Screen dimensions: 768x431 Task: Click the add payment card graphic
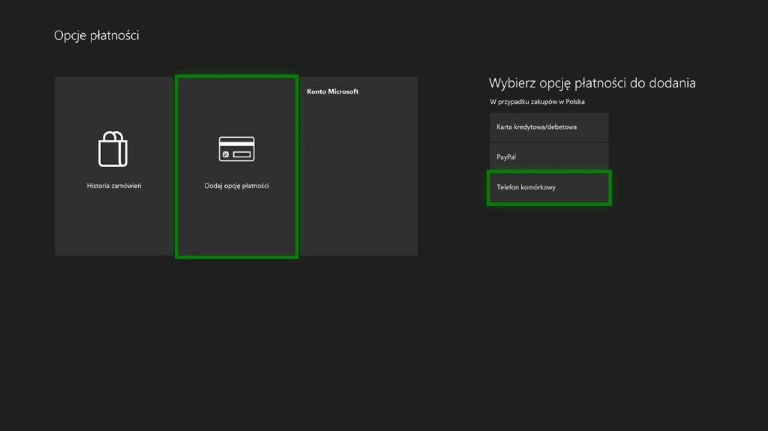coord(237,149)
